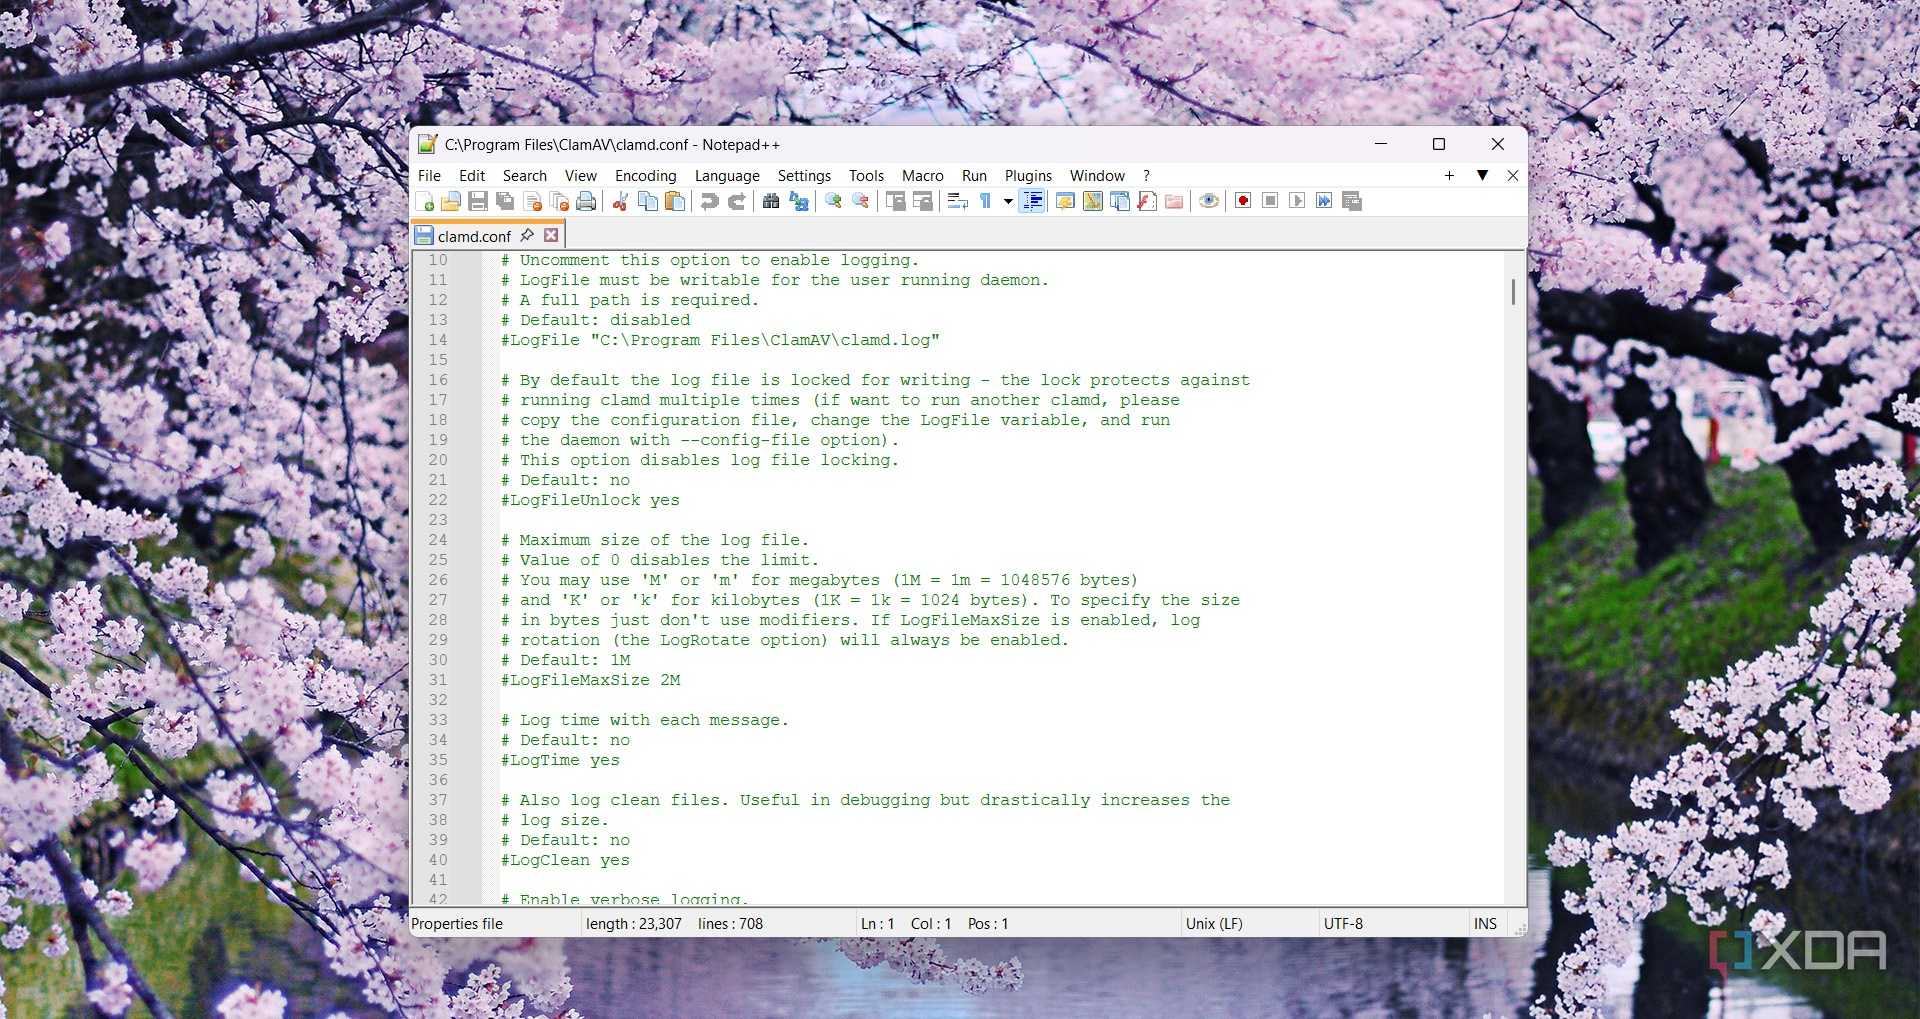This screenshot has height=1019, width=1920.
Task: Toggle monitoring with the eye icon
Action: click(1209, 202)
